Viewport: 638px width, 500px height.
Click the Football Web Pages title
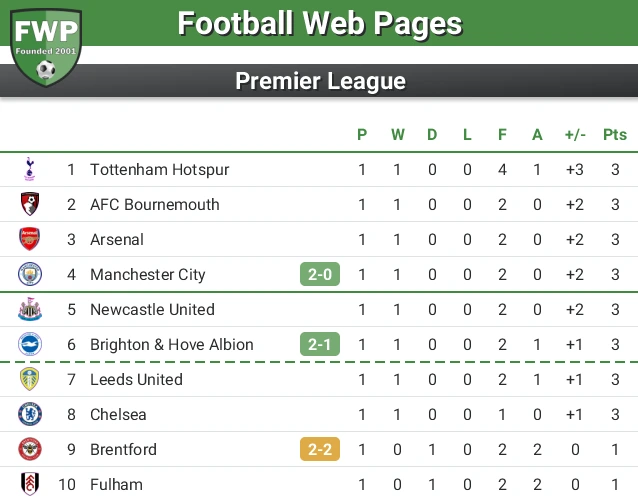tap(320, 23)
